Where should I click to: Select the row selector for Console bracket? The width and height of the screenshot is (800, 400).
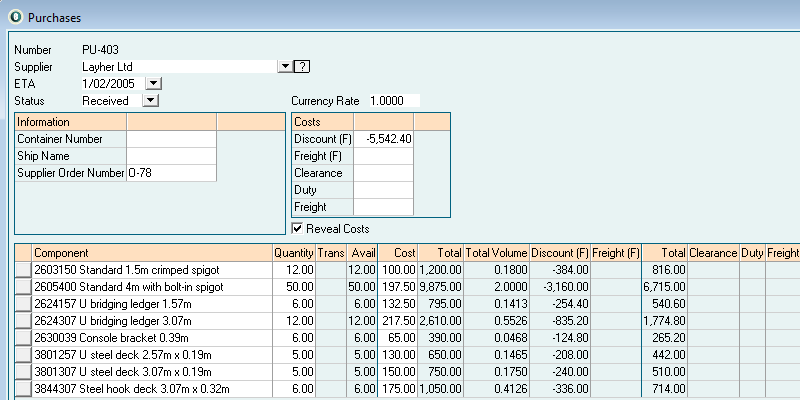coord(24,338)
